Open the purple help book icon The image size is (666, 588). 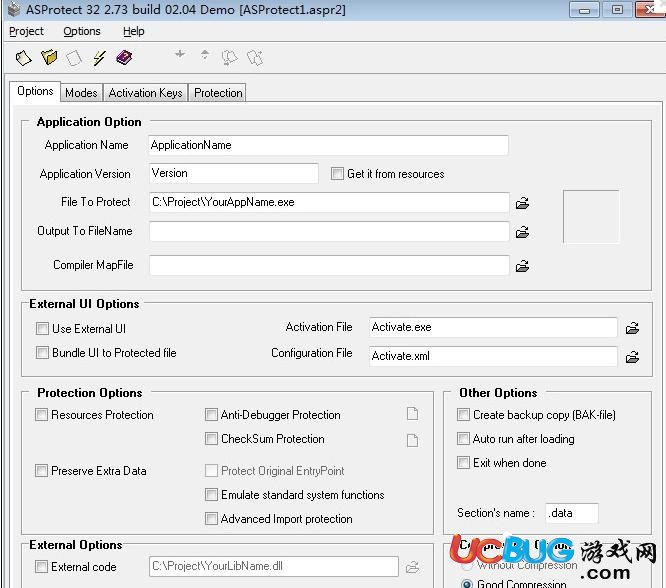coord(124,57)
